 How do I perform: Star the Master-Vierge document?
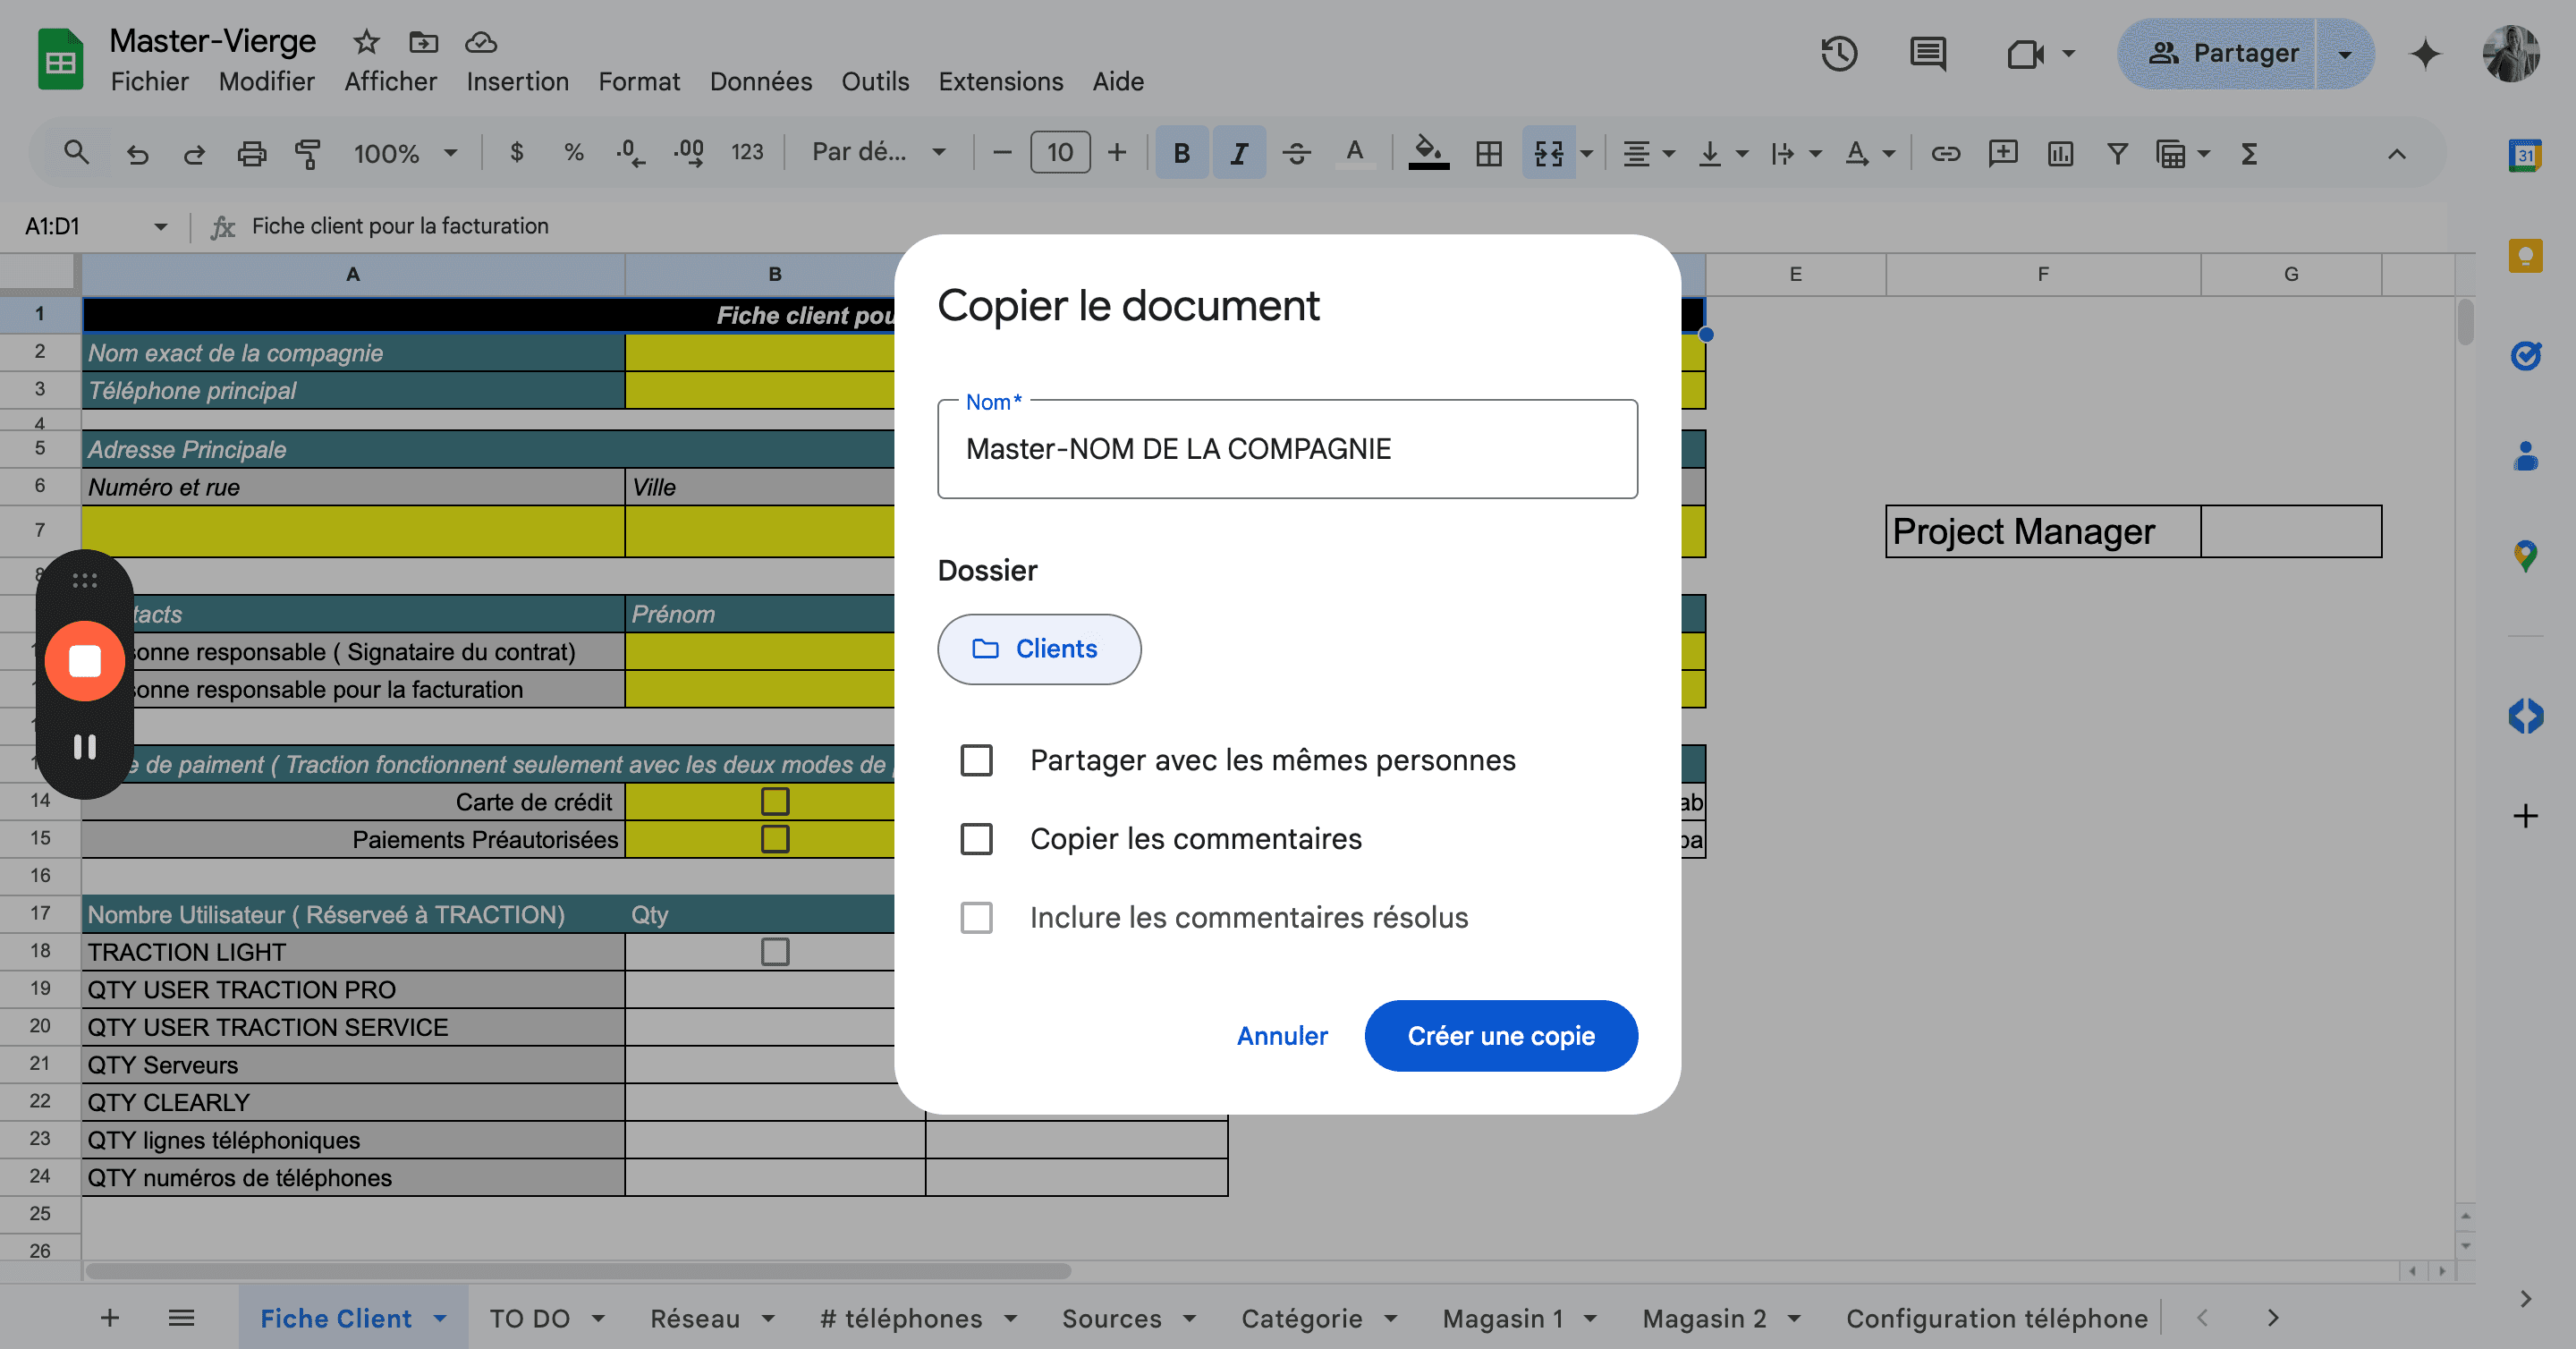[x=367, y=42]
